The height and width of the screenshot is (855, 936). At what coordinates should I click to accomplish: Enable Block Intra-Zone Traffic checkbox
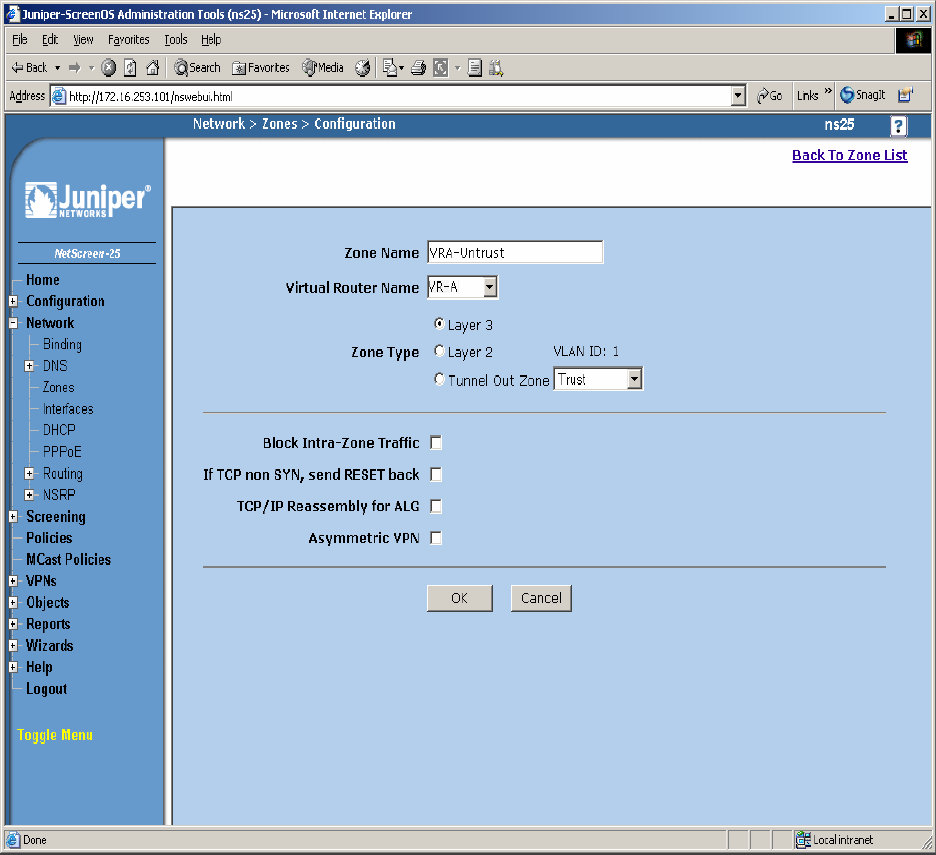436,443
